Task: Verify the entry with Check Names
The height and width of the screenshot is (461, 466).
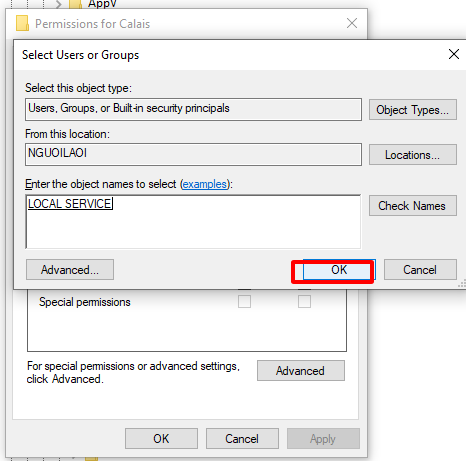Action: coord(413,206)
